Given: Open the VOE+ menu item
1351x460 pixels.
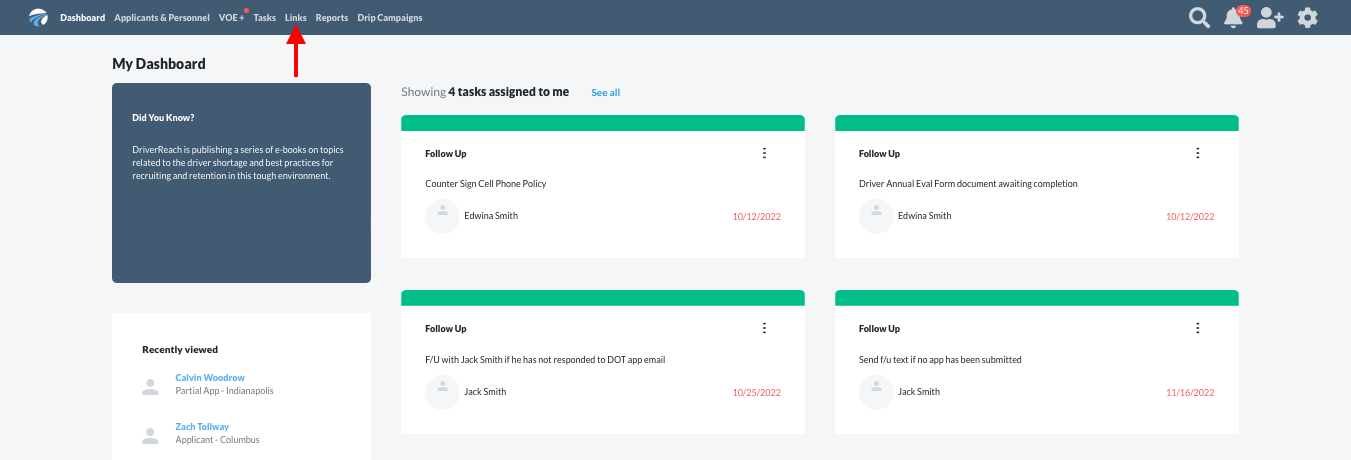Looking at the screenshot, I should tap(232, 18).
